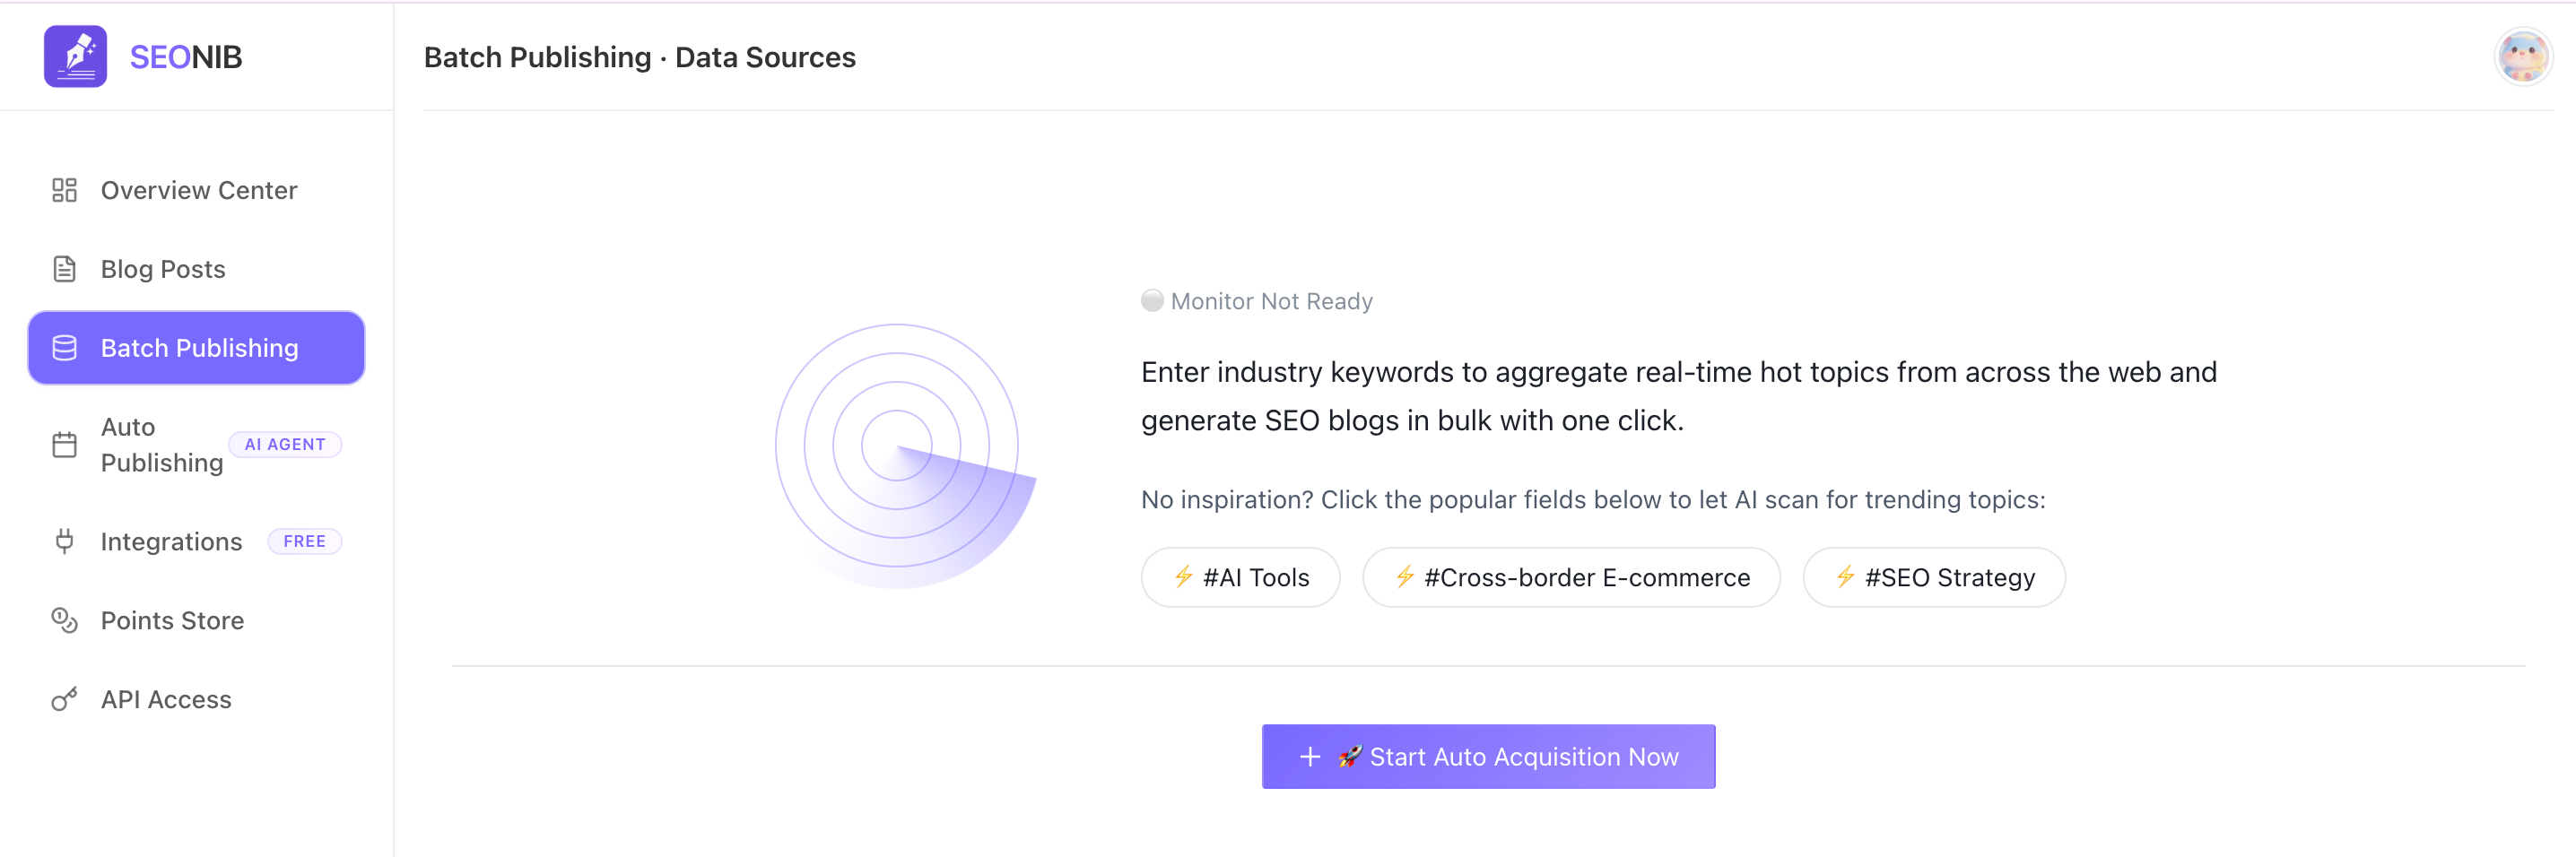Open the Overview Center menu item
Screen dimensions: 2576x857
[x=198, y=190]
